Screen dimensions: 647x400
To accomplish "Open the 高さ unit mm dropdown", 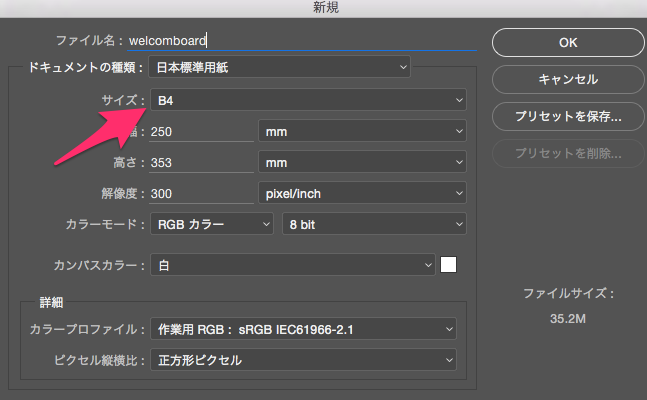I will (362, 162).
